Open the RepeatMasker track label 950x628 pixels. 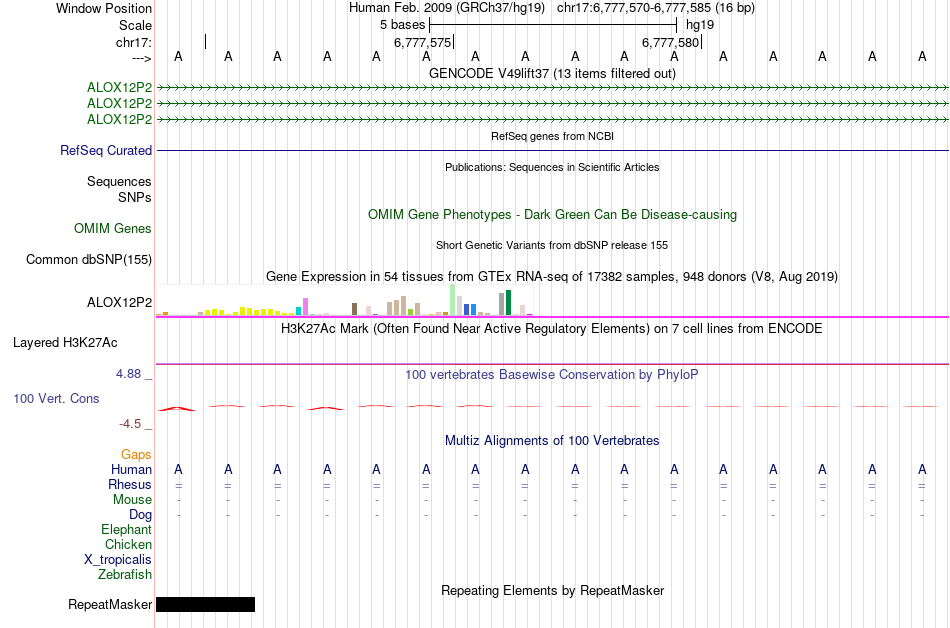[x=110, y=604]
